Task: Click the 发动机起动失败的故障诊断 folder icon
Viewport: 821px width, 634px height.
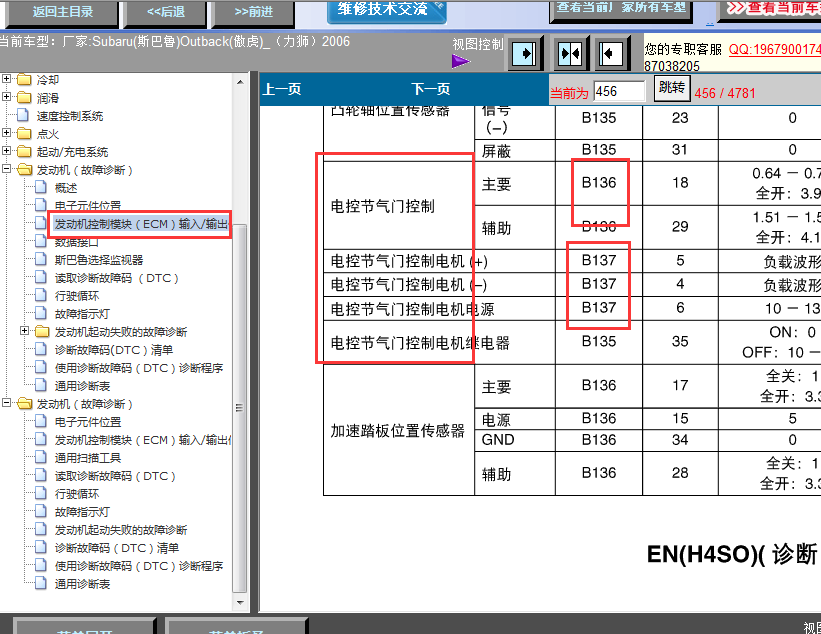Action: [42, 331]
